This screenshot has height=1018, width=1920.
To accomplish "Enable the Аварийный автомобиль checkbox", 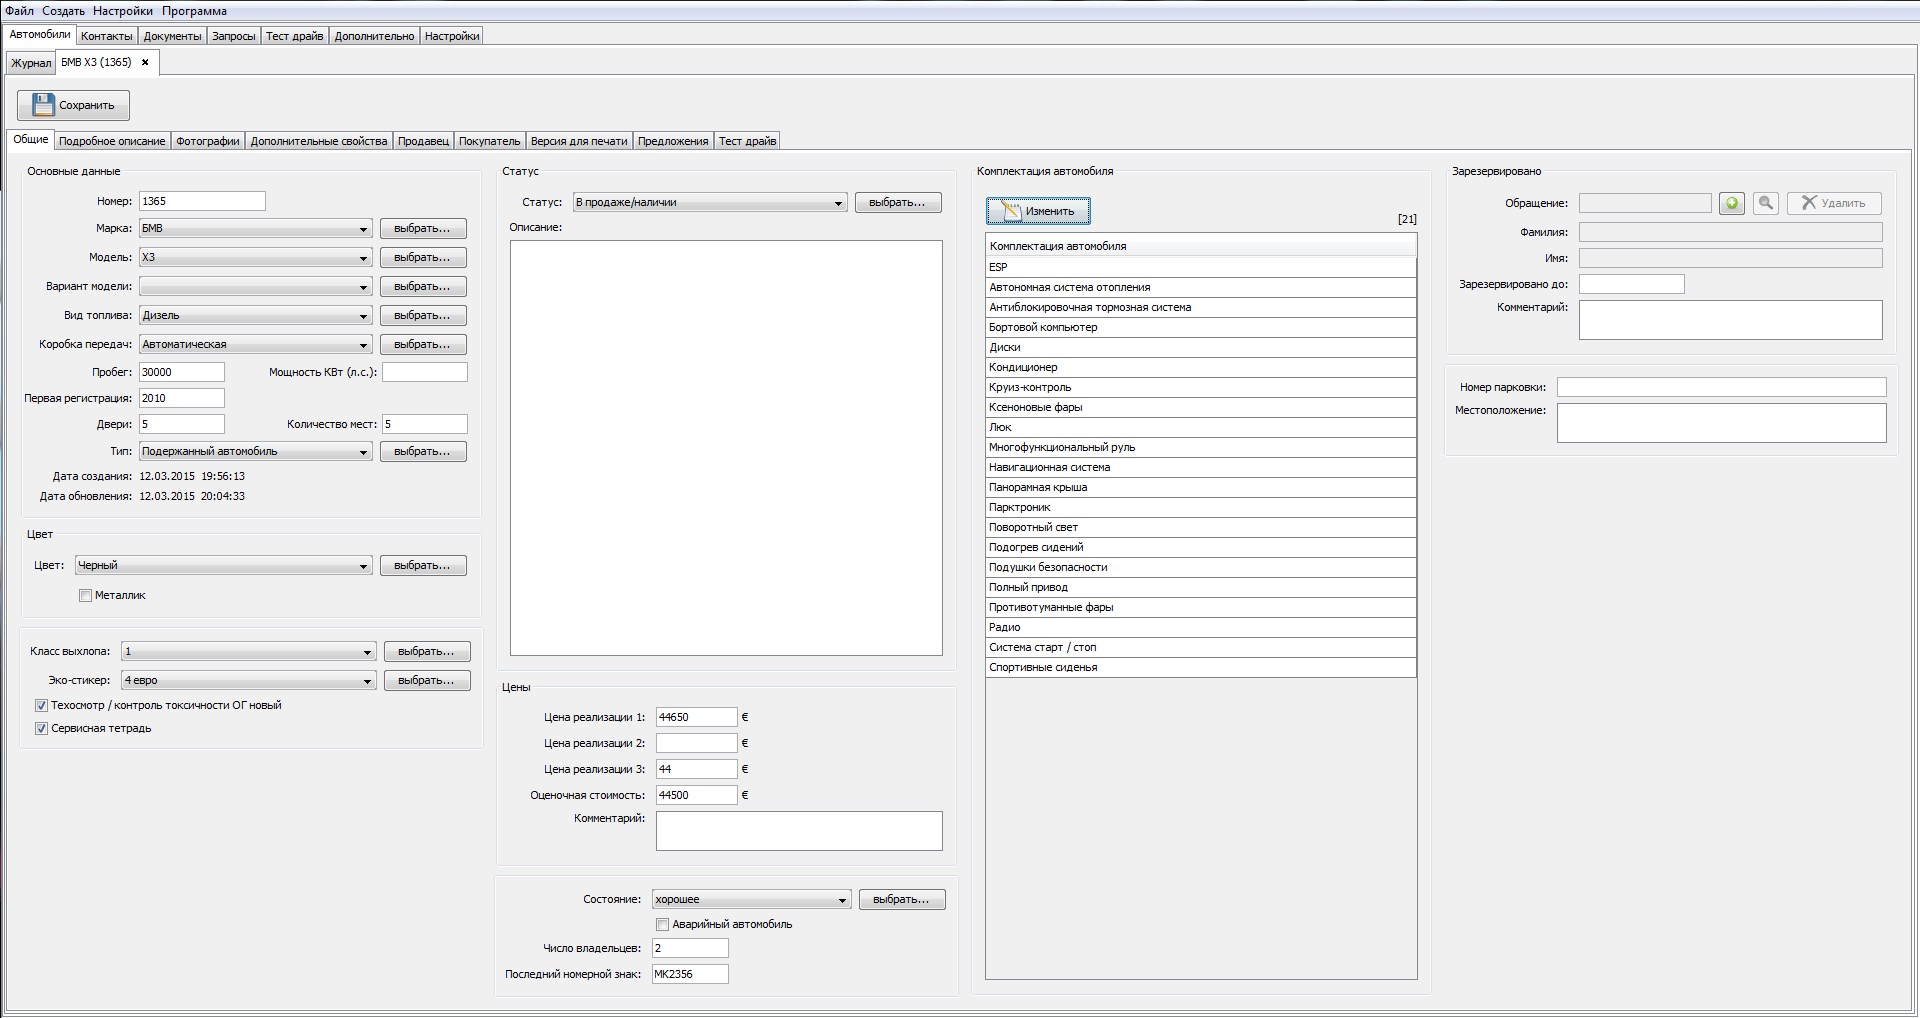I will (662, 925).
